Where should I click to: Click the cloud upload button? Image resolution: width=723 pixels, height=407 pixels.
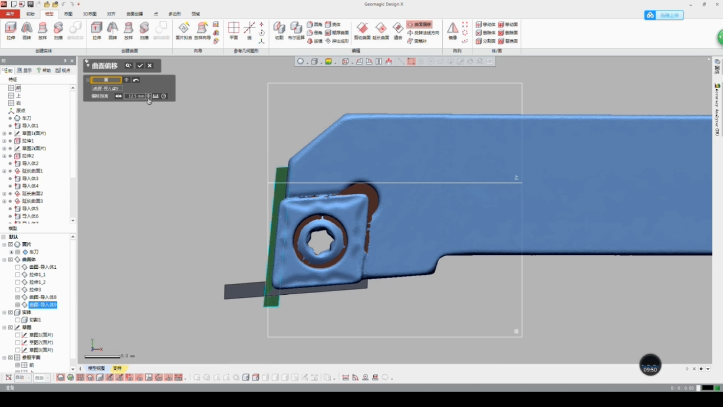pos(664,15)
